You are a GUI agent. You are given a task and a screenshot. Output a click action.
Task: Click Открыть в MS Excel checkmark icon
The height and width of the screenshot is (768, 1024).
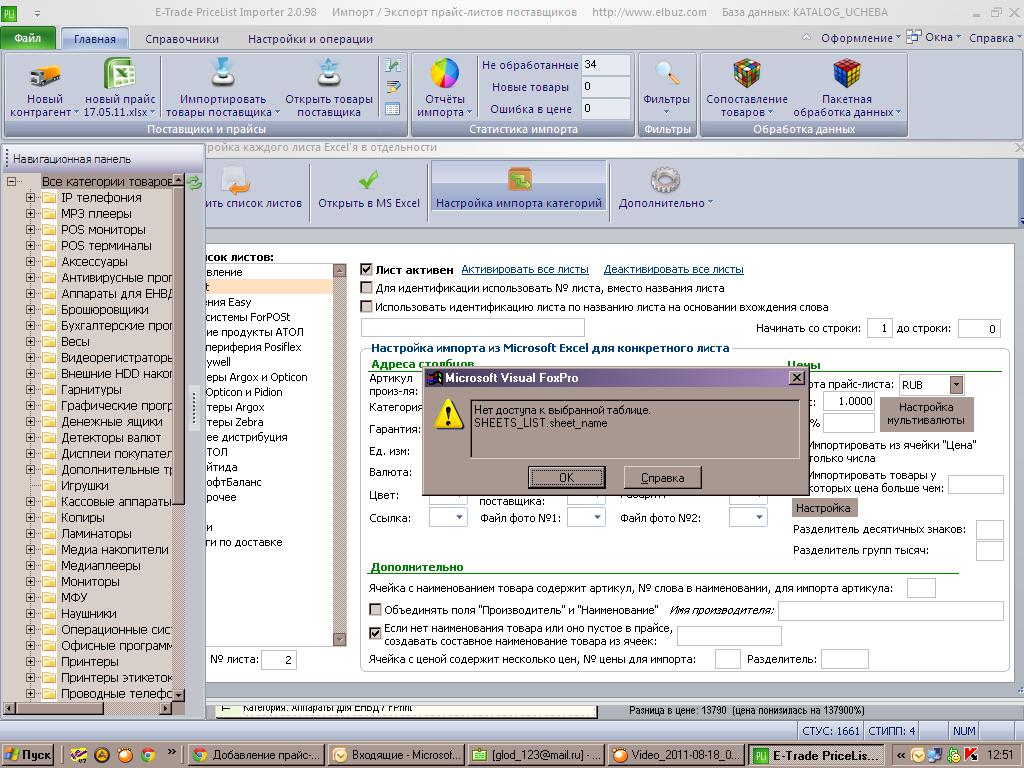[368, 179]
